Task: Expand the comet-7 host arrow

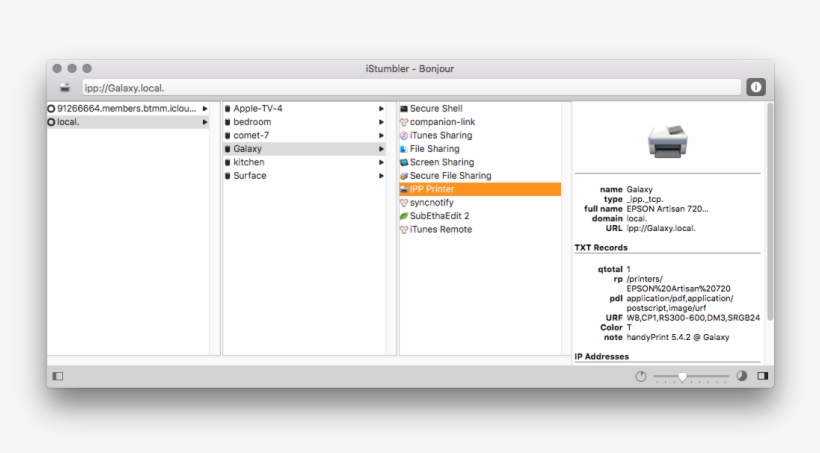Action: coord(381,135)
